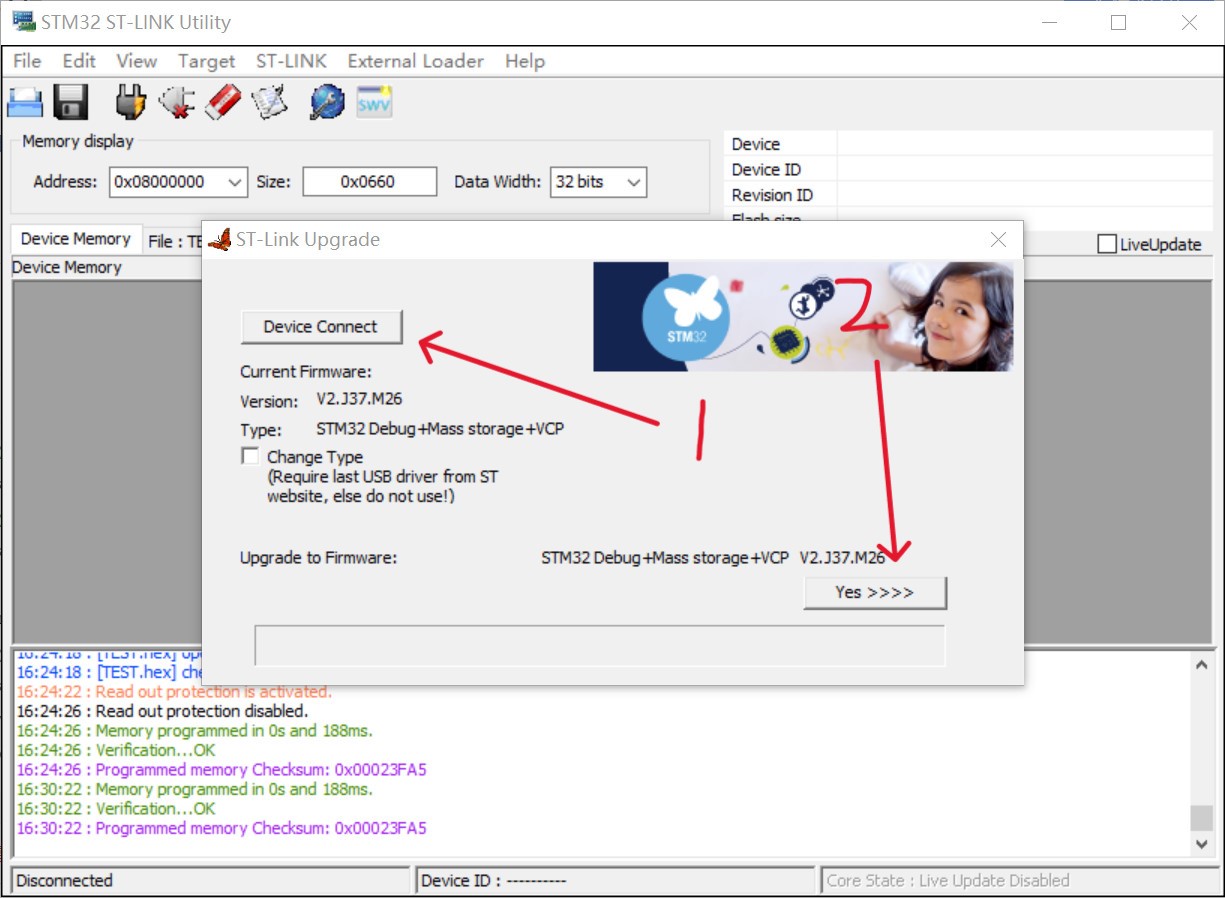Click 'Read out protection is activated.' log line
1225x898 pixels.
tap(174, 692)
